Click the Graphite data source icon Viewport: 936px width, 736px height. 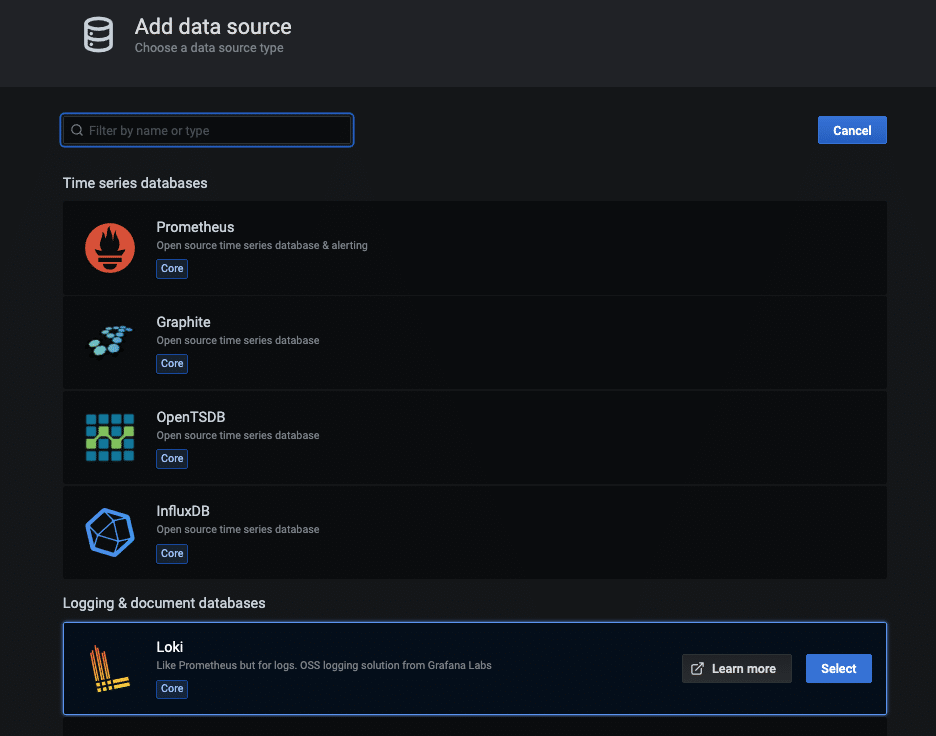[x=109, y=342]
